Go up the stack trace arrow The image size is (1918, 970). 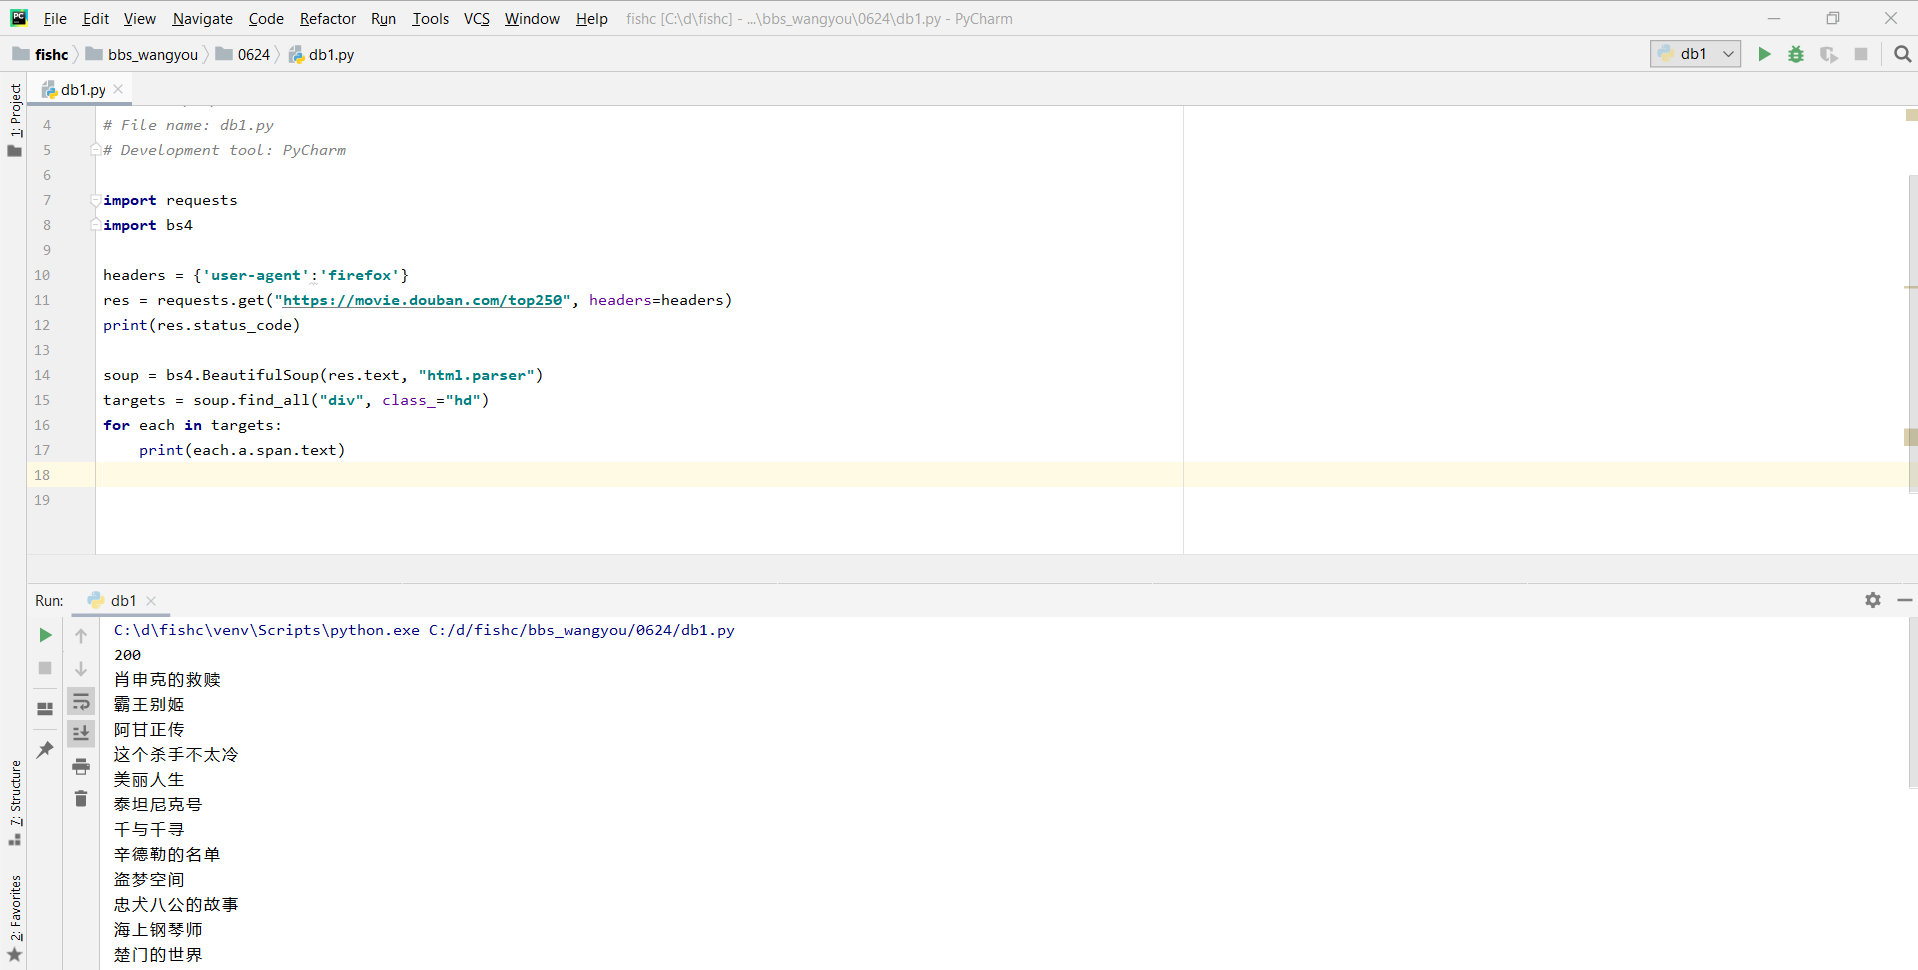(81, 635)
